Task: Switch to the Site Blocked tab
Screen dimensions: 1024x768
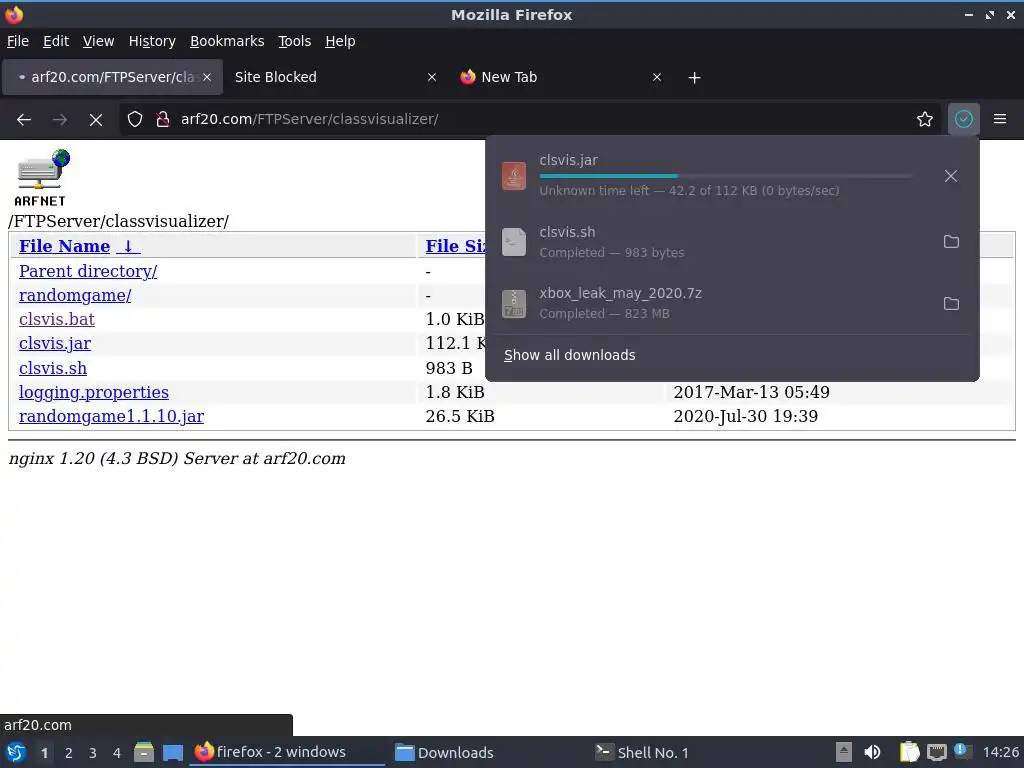Action: [334, 77]
